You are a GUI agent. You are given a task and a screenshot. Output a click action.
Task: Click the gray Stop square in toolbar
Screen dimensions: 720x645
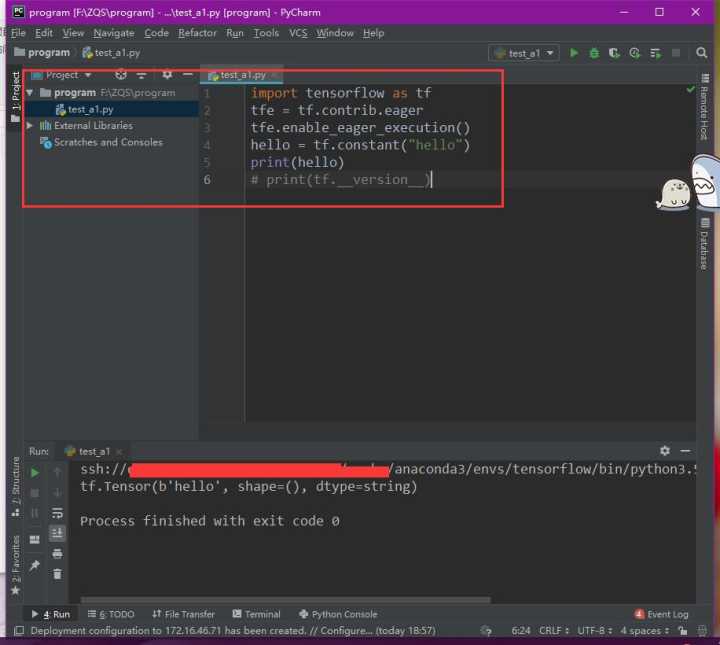tap(676, 53)
